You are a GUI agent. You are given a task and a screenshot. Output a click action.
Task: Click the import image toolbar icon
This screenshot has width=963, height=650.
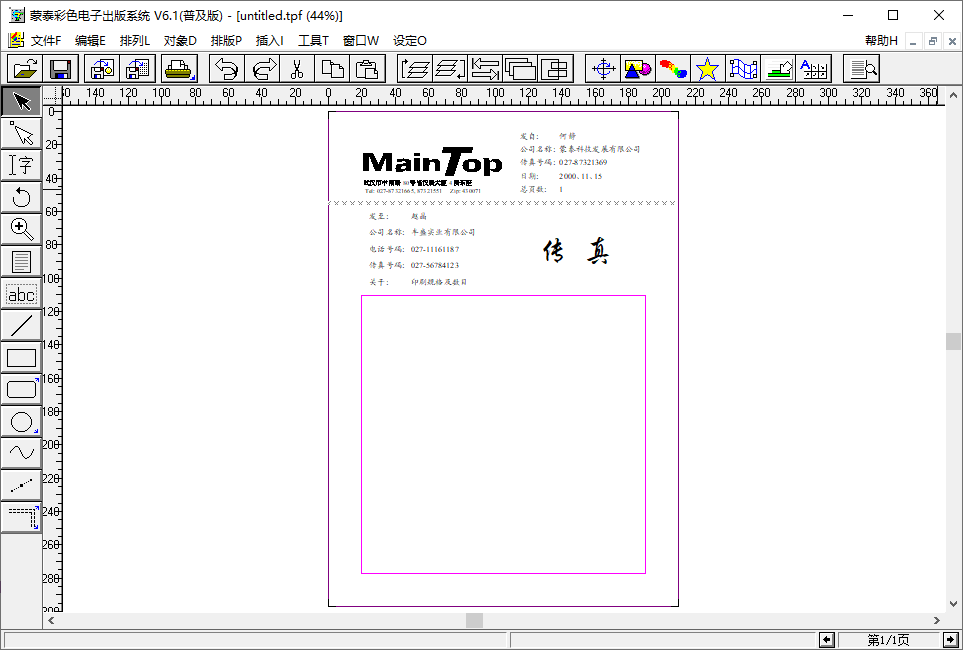pyautogui.click(x=102, y=69)
